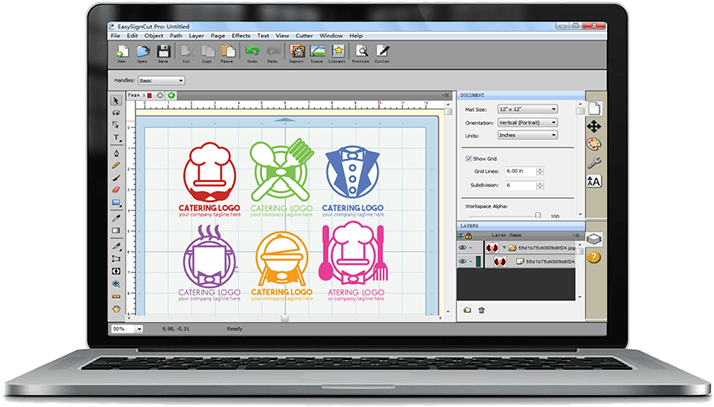Open the Effects menu
This screenshot has height=407, width=714.
(241, 35)
